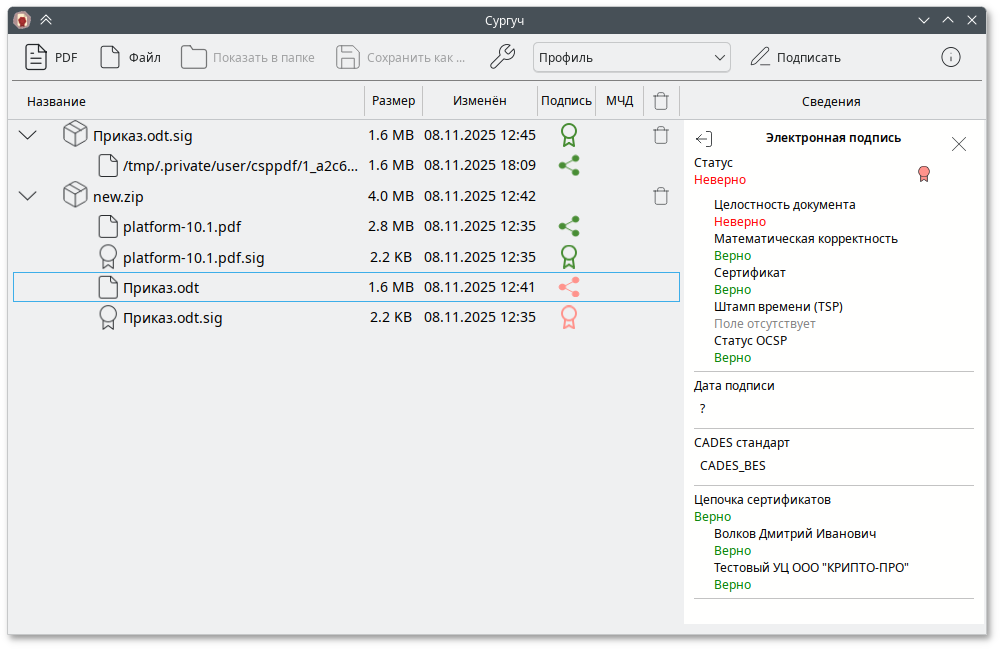Click the share icon for platform-10.1.pdf
The height and width of the screenshot is (649, 1000).
(x=569, y=227)
